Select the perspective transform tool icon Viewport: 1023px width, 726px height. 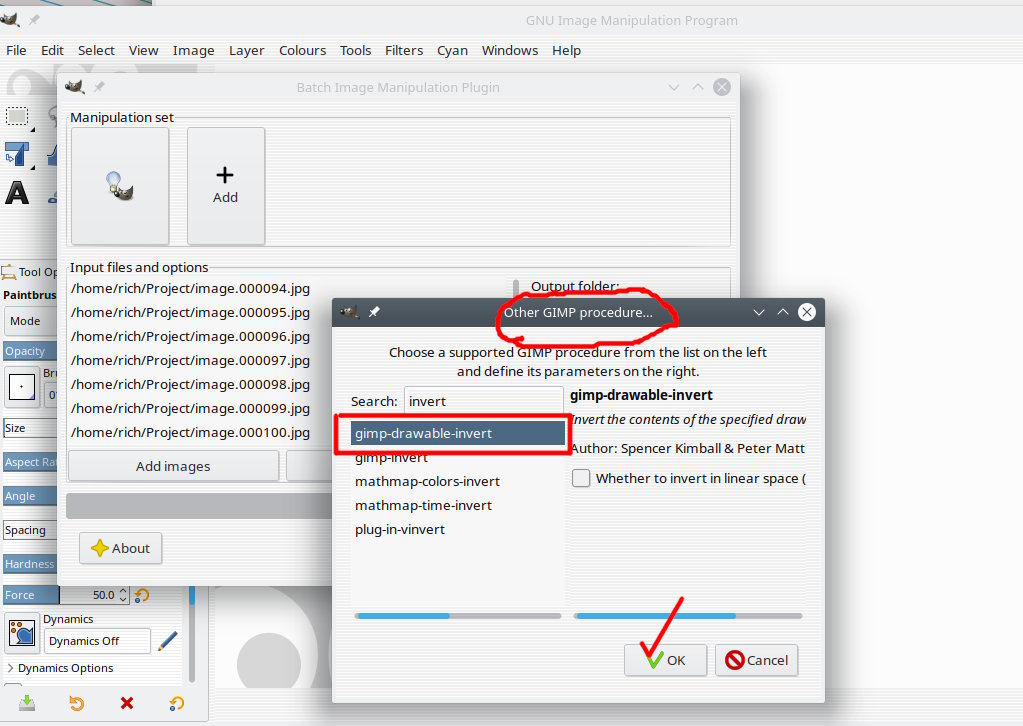coord(17,155)
